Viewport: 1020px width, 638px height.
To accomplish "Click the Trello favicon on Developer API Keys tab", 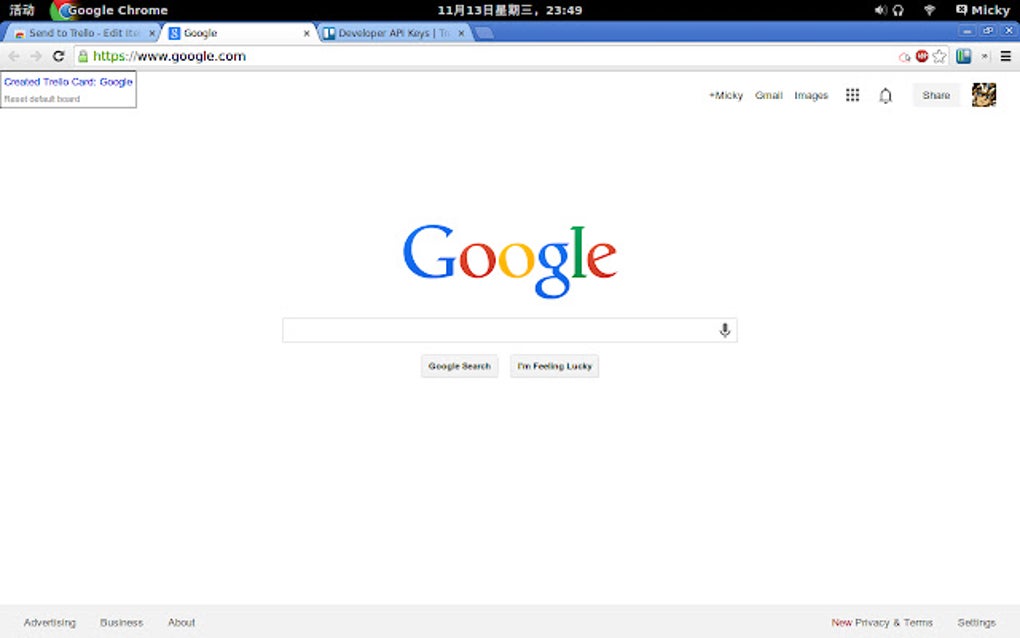I will tap(329, 33).
